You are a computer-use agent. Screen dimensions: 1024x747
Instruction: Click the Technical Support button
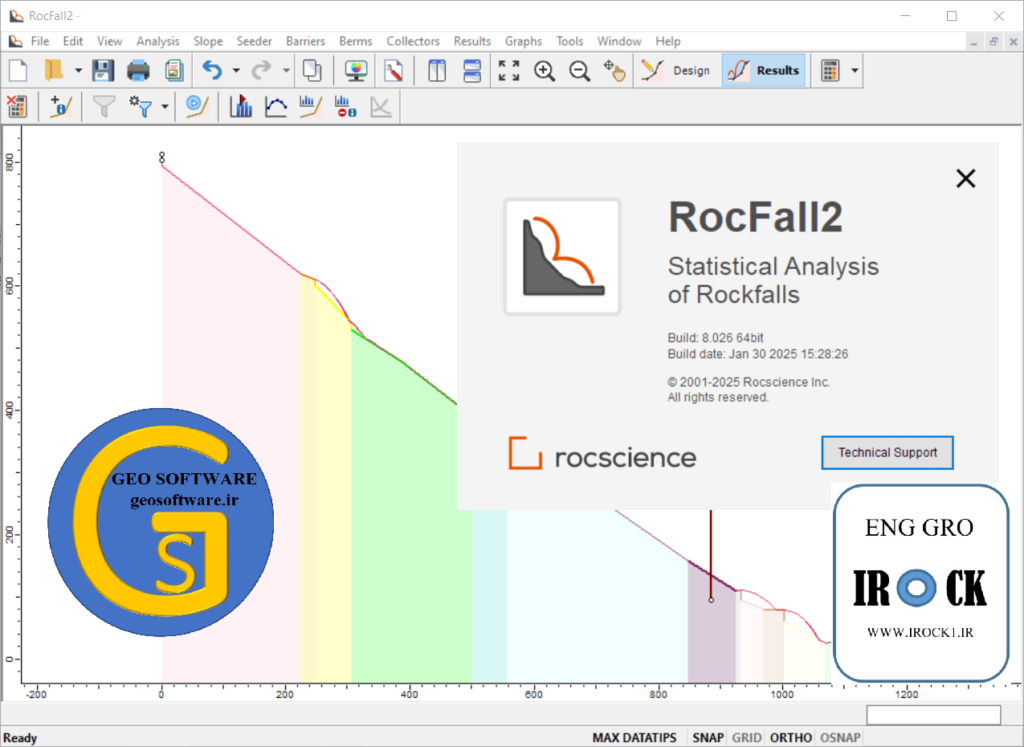[x=887, y=453]
